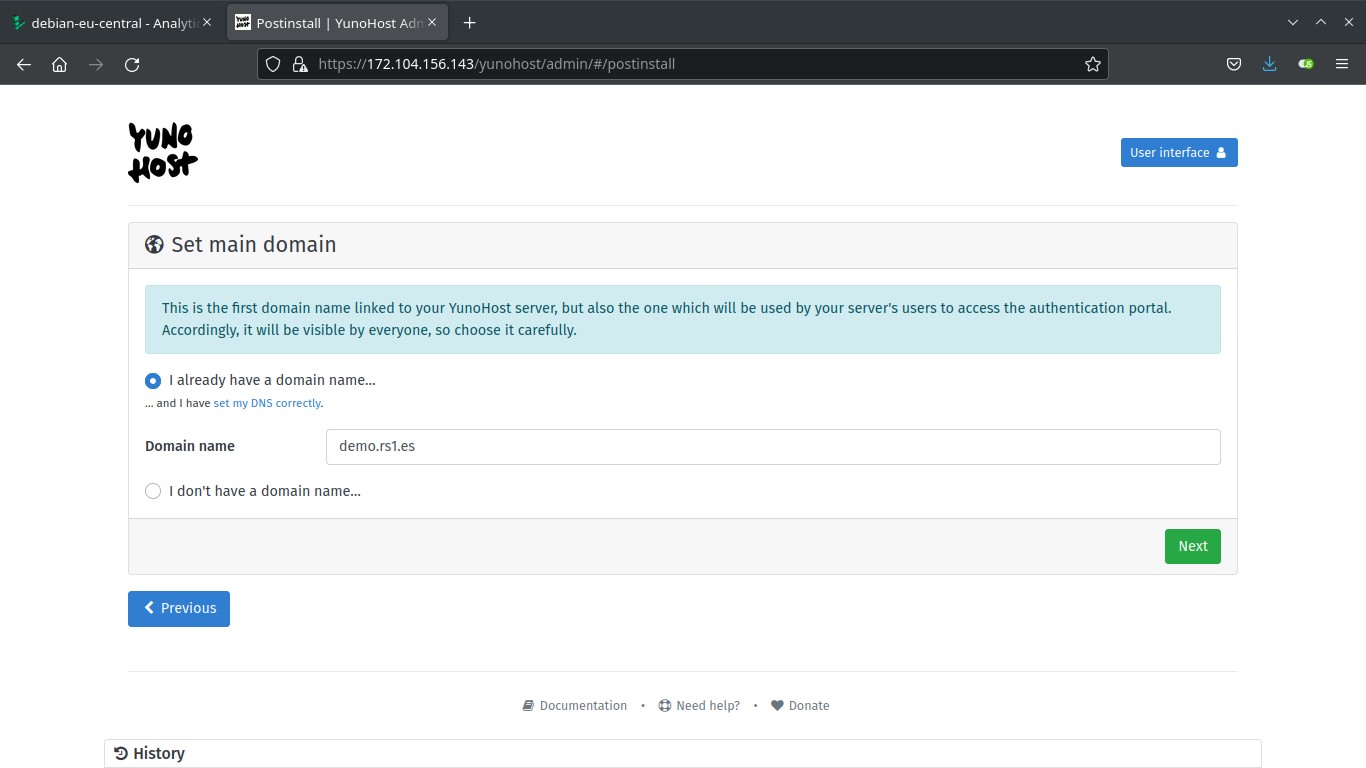This screenshot has width=1366, height=768.
Task: Go back with the Previous button
Action: coord(179,608)
